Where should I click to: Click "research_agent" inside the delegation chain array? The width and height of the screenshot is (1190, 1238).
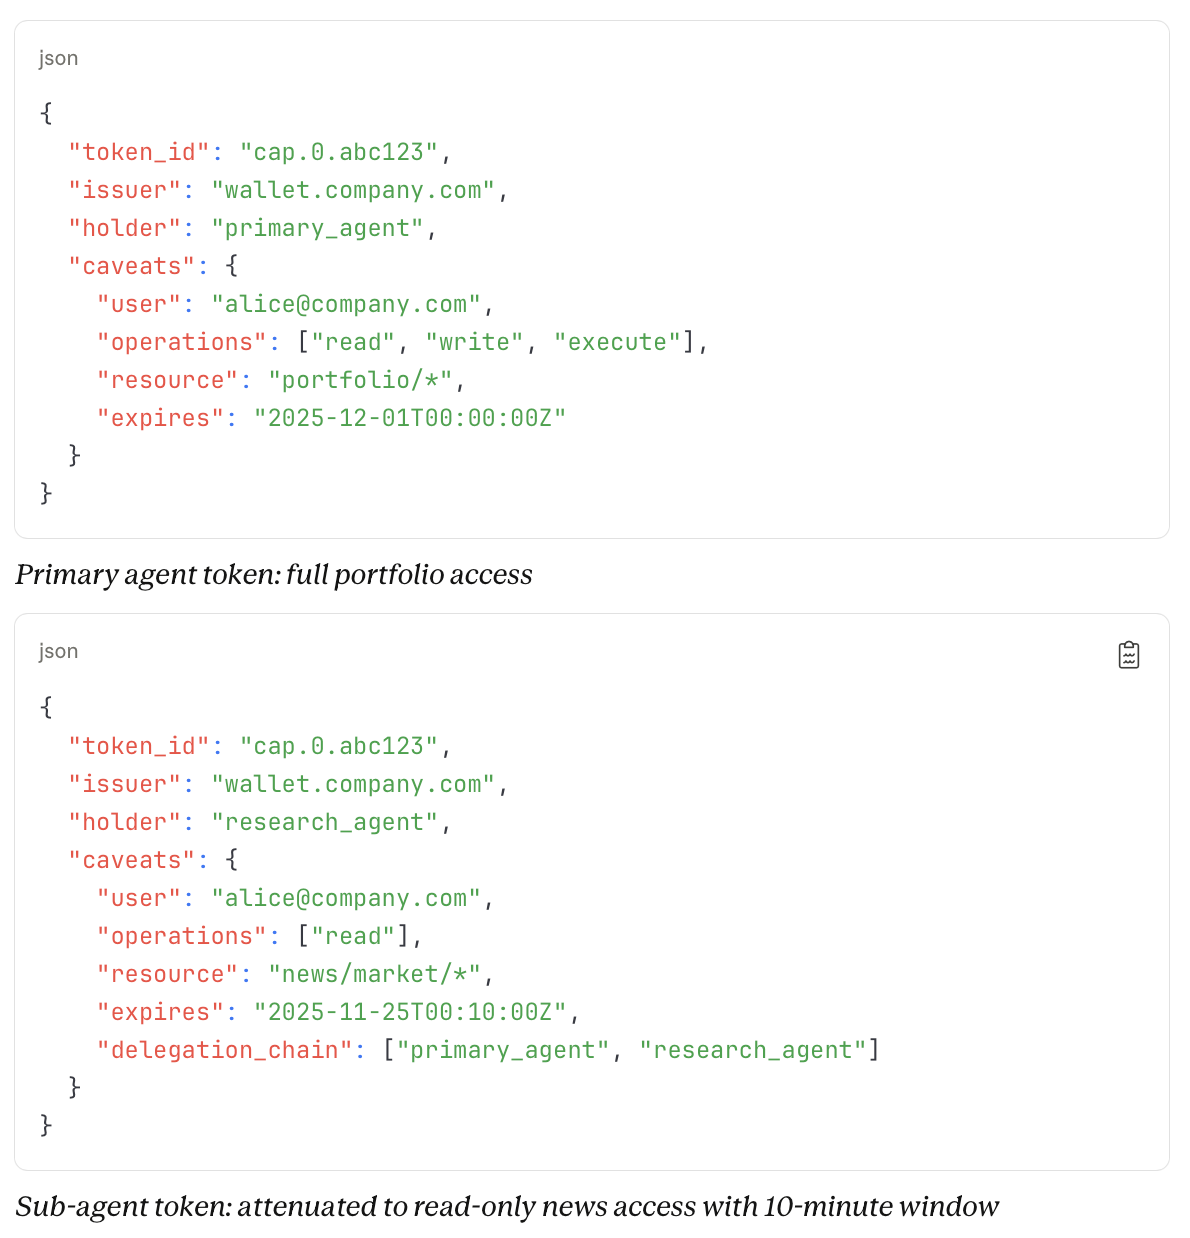pyautogui.click(x=752, y=1050)
